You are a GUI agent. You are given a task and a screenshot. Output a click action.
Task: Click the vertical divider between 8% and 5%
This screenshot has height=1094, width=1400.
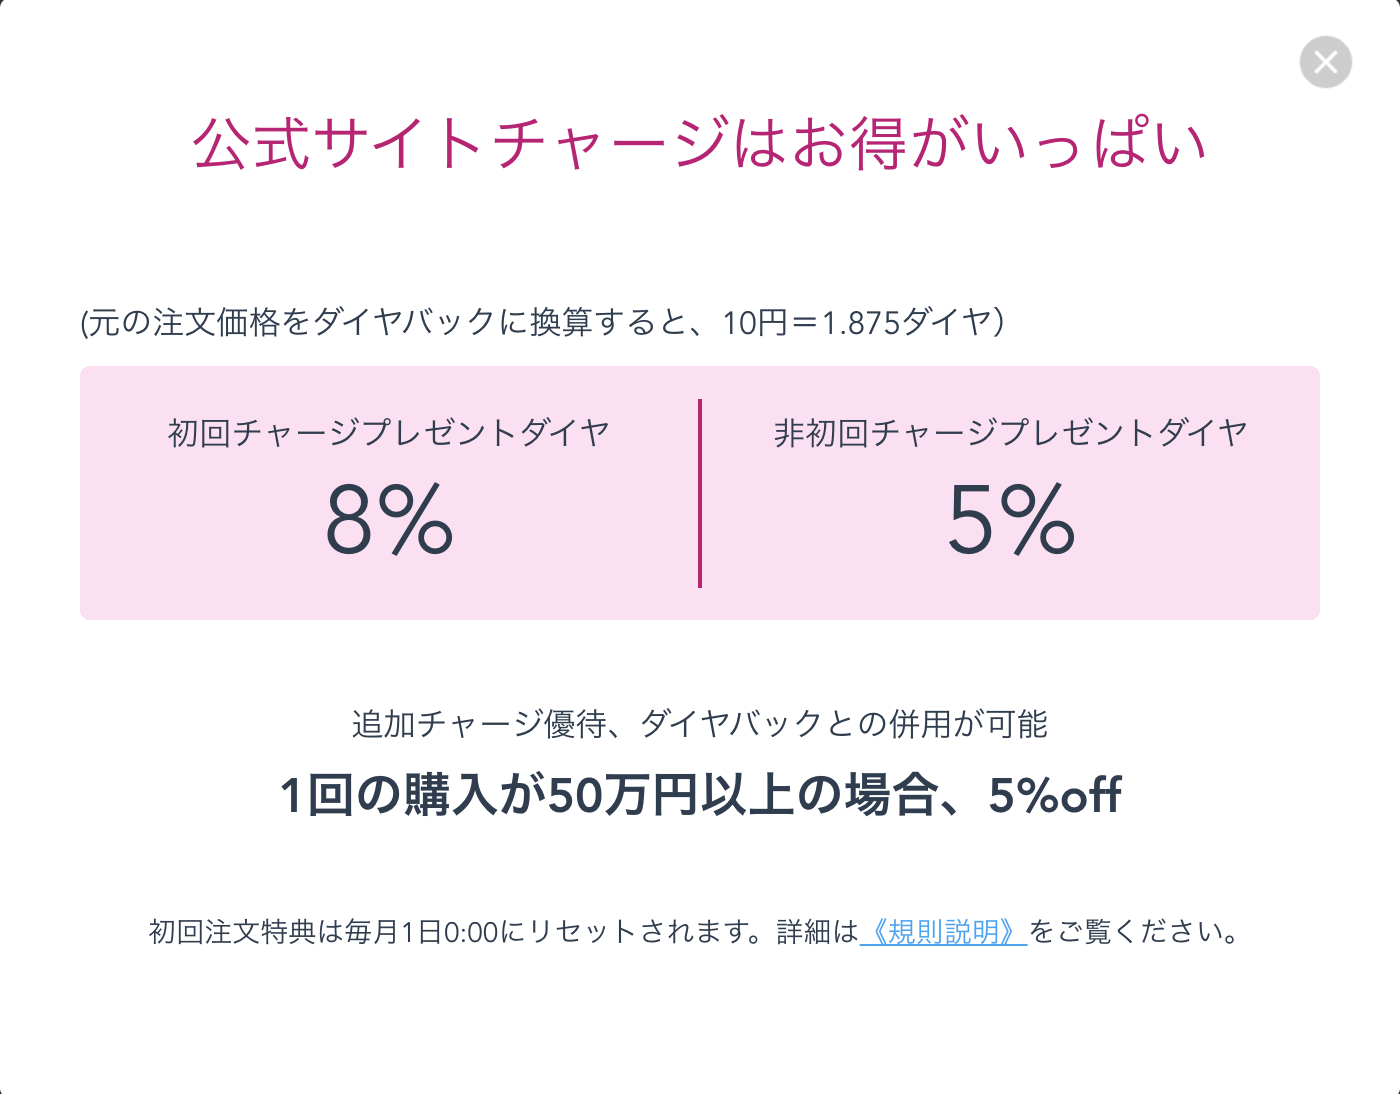(x=700, y=493)
